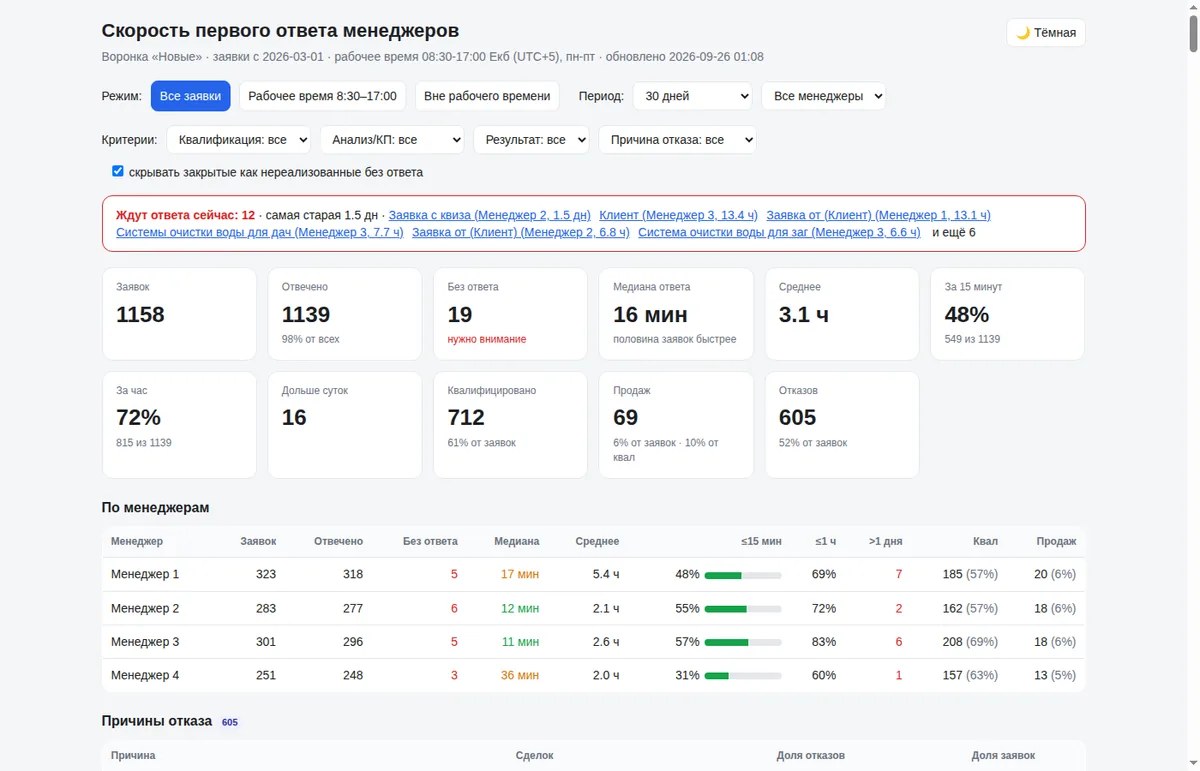The image size is (1200, 771).
Task: Open link Заявка с квиза (Менеджер 2, 1.5 дн)
Action: (490, 215)
